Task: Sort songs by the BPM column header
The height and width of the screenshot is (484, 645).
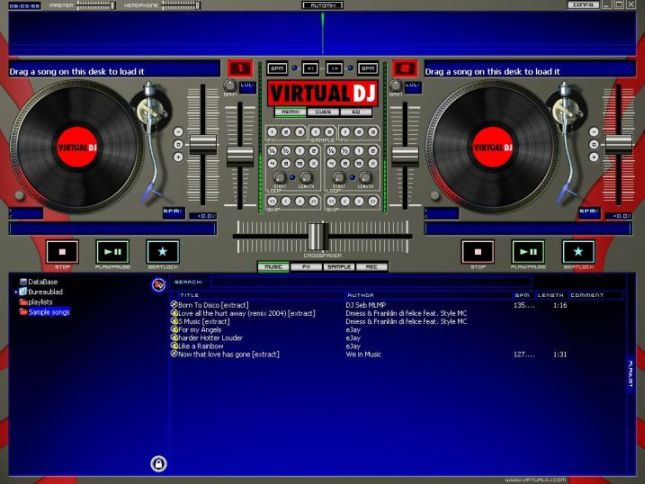Action: click(524, 295)
